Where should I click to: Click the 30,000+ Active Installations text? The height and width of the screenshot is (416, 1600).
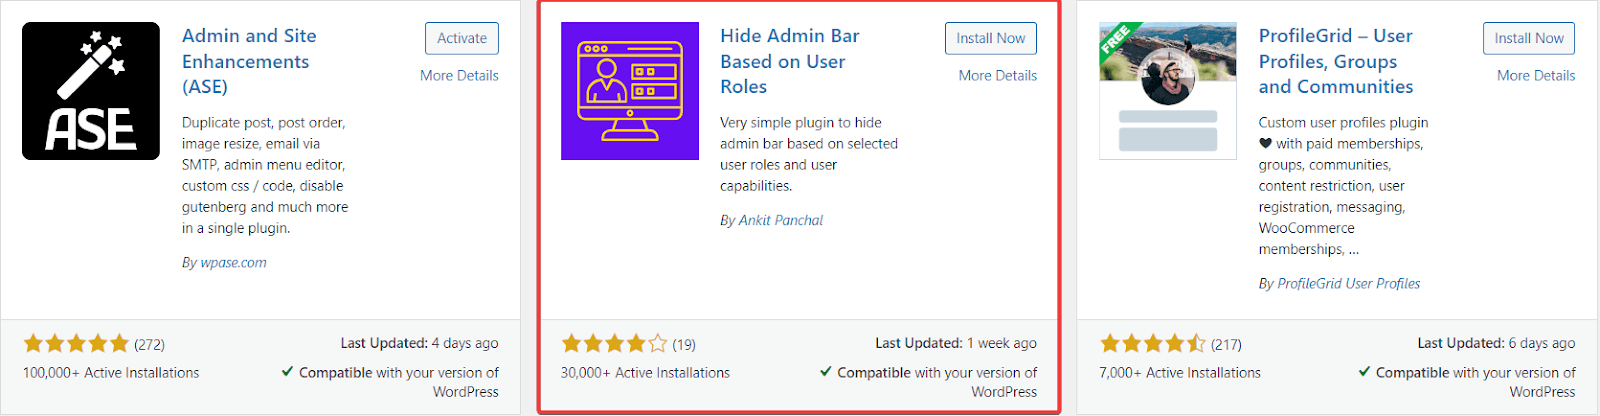click(x=645, y=372)
